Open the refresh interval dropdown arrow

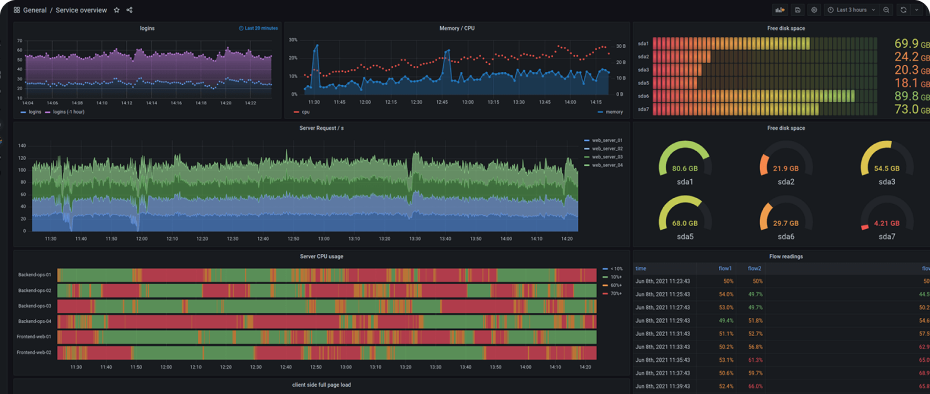(916, 10)
